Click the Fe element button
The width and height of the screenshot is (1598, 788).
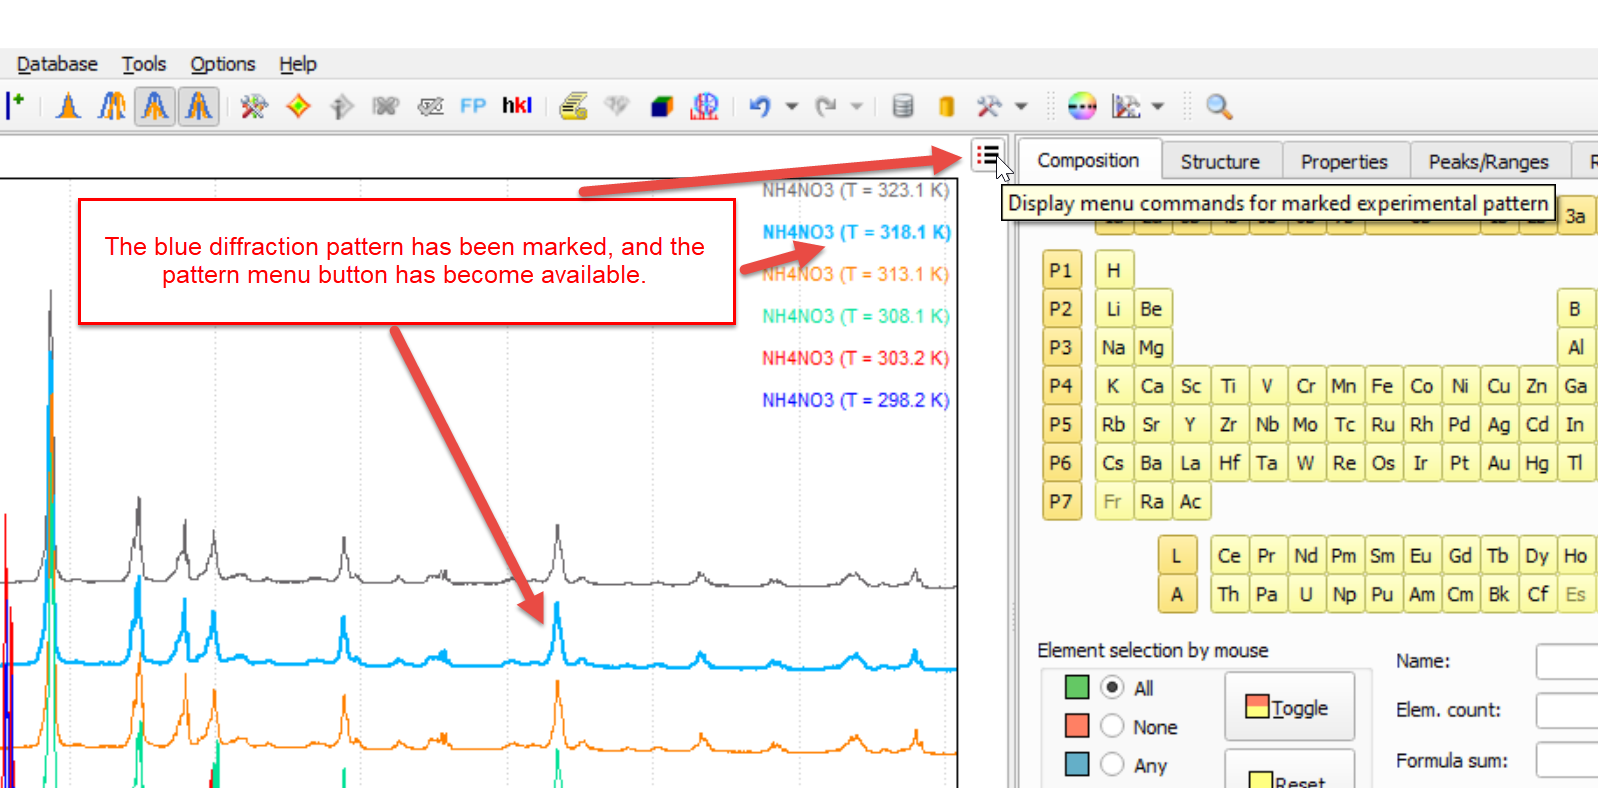tap(1382, 386)
